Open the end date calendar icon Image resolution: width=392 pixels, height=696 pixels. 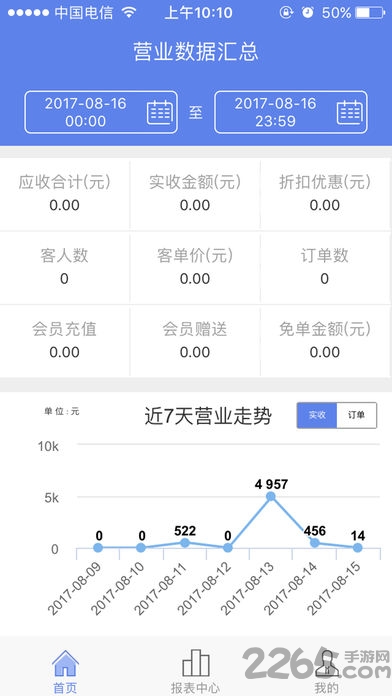point(349,112)
